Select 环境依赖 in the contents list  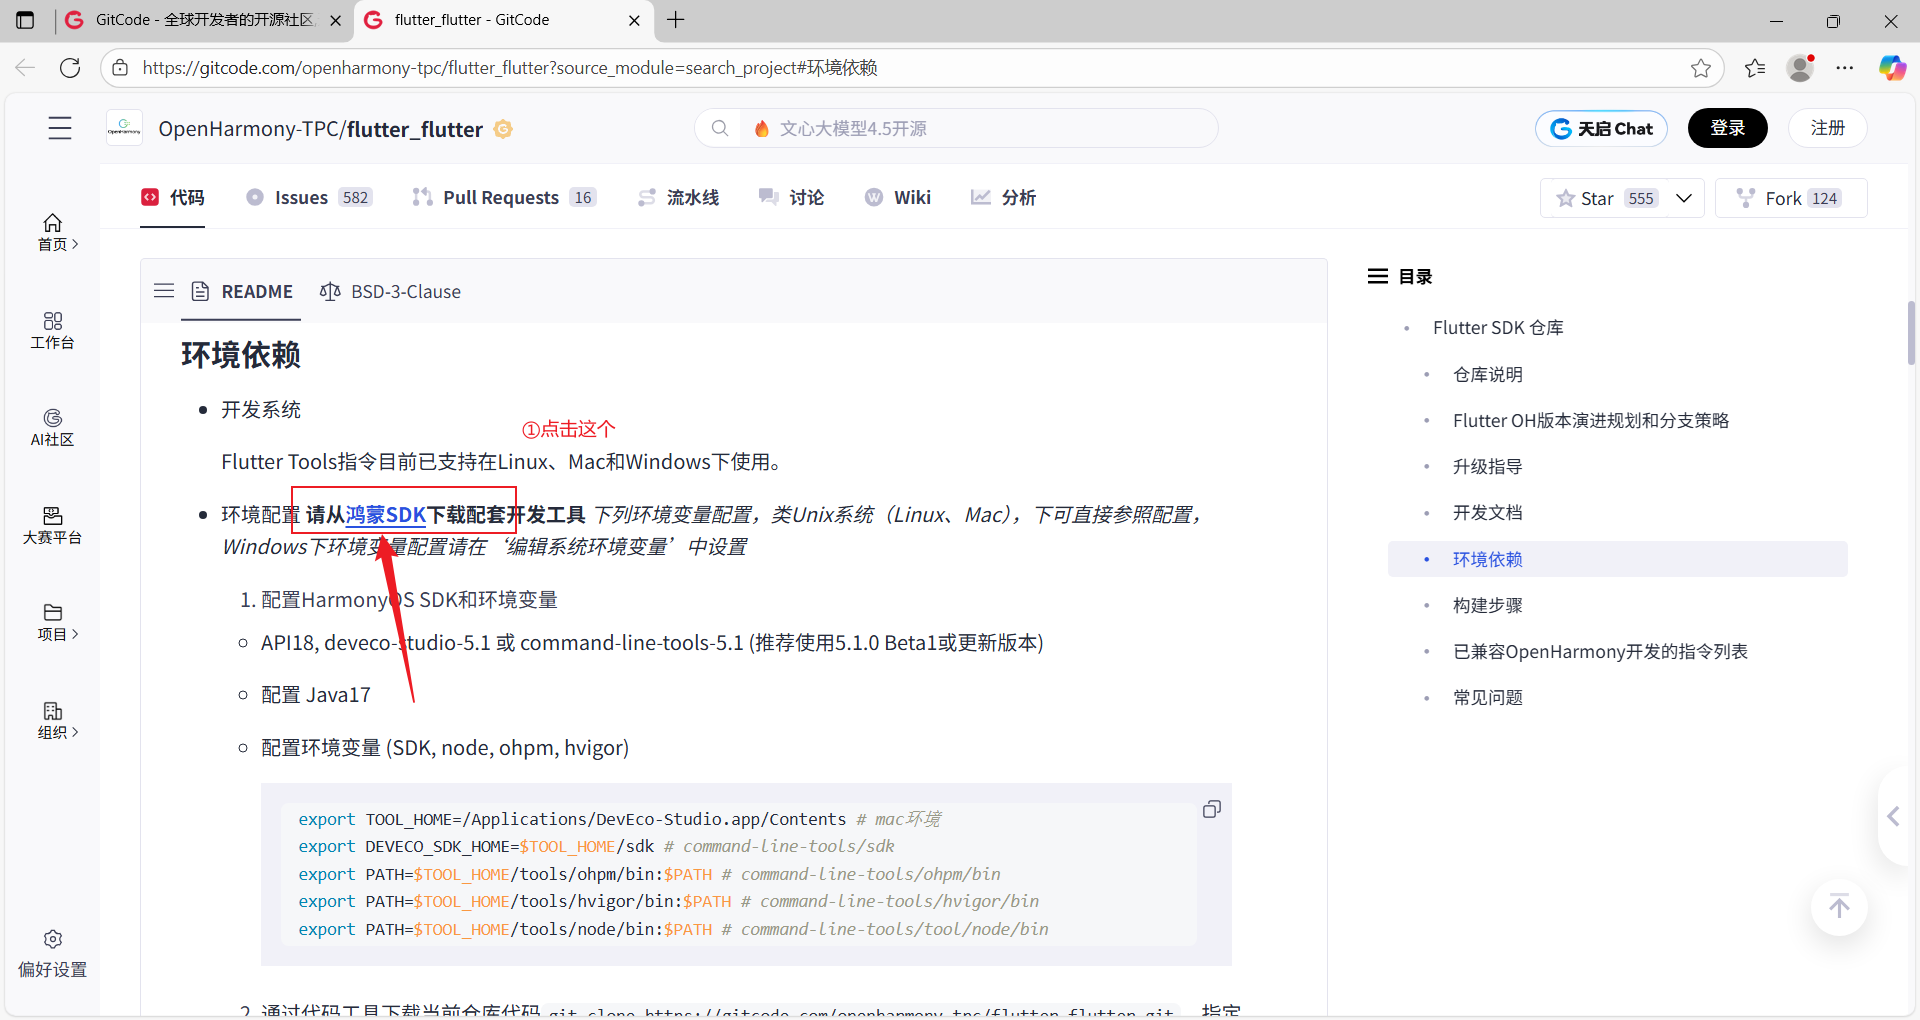tap(1617, 559)
